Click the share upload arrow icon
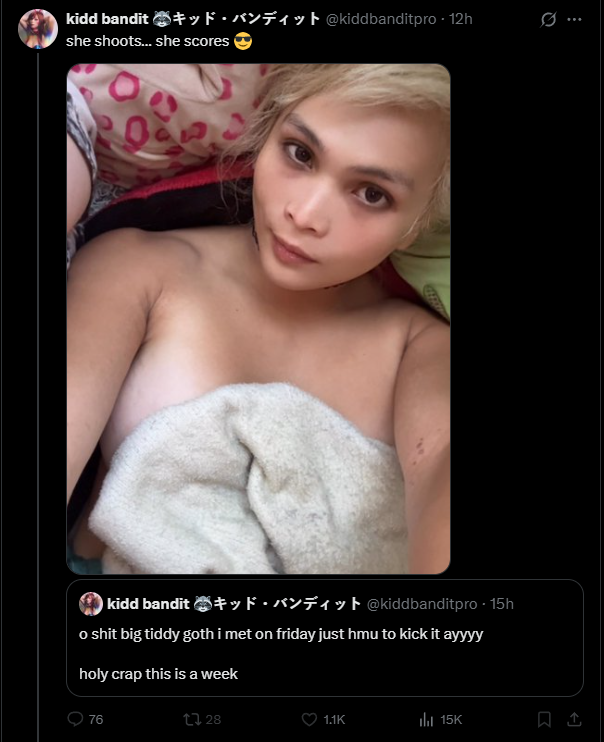This screenshot has width=604, height=742. (574, 720)
